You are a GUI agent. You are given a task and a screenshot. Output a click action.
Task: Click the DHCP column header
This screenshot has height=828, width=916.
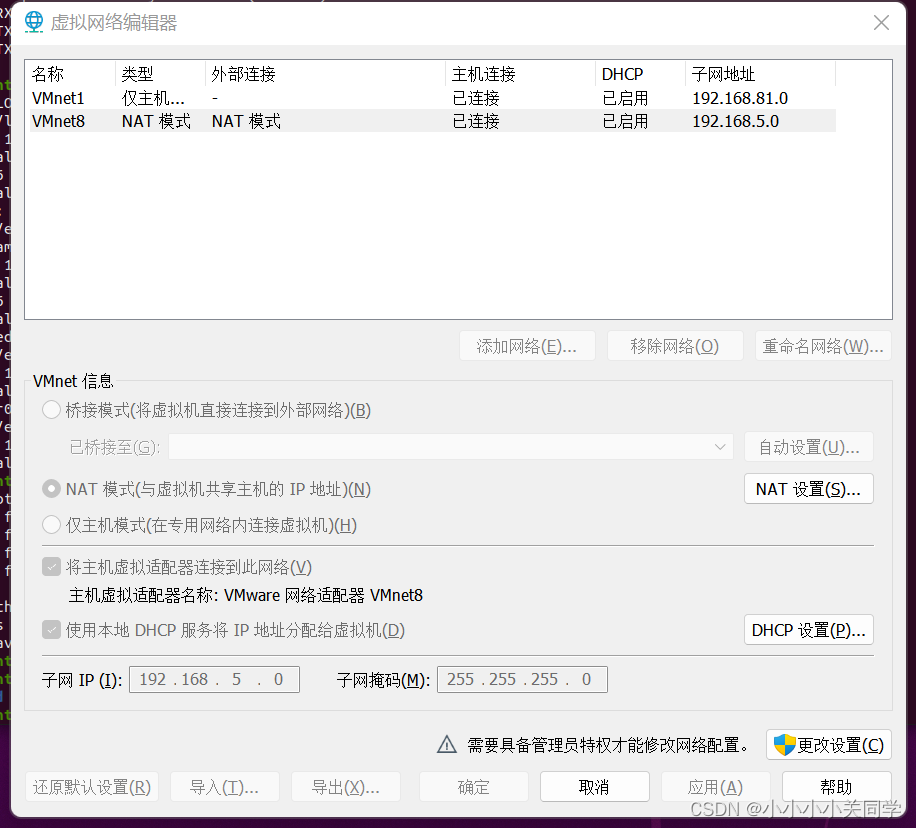pos(640,74)
